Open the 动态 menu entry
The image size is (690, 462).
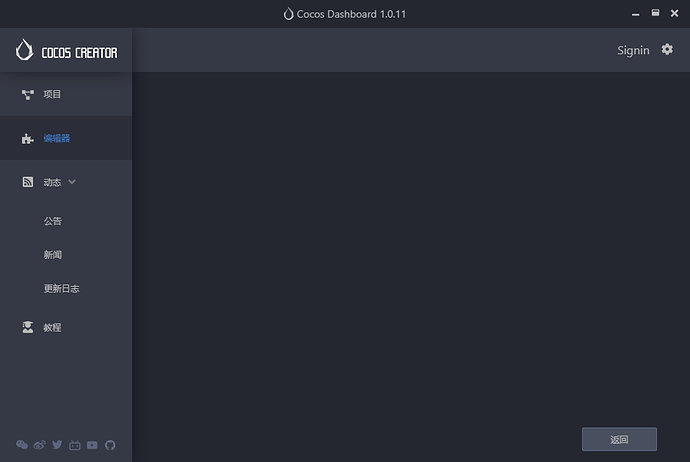[x=52, y=182]
